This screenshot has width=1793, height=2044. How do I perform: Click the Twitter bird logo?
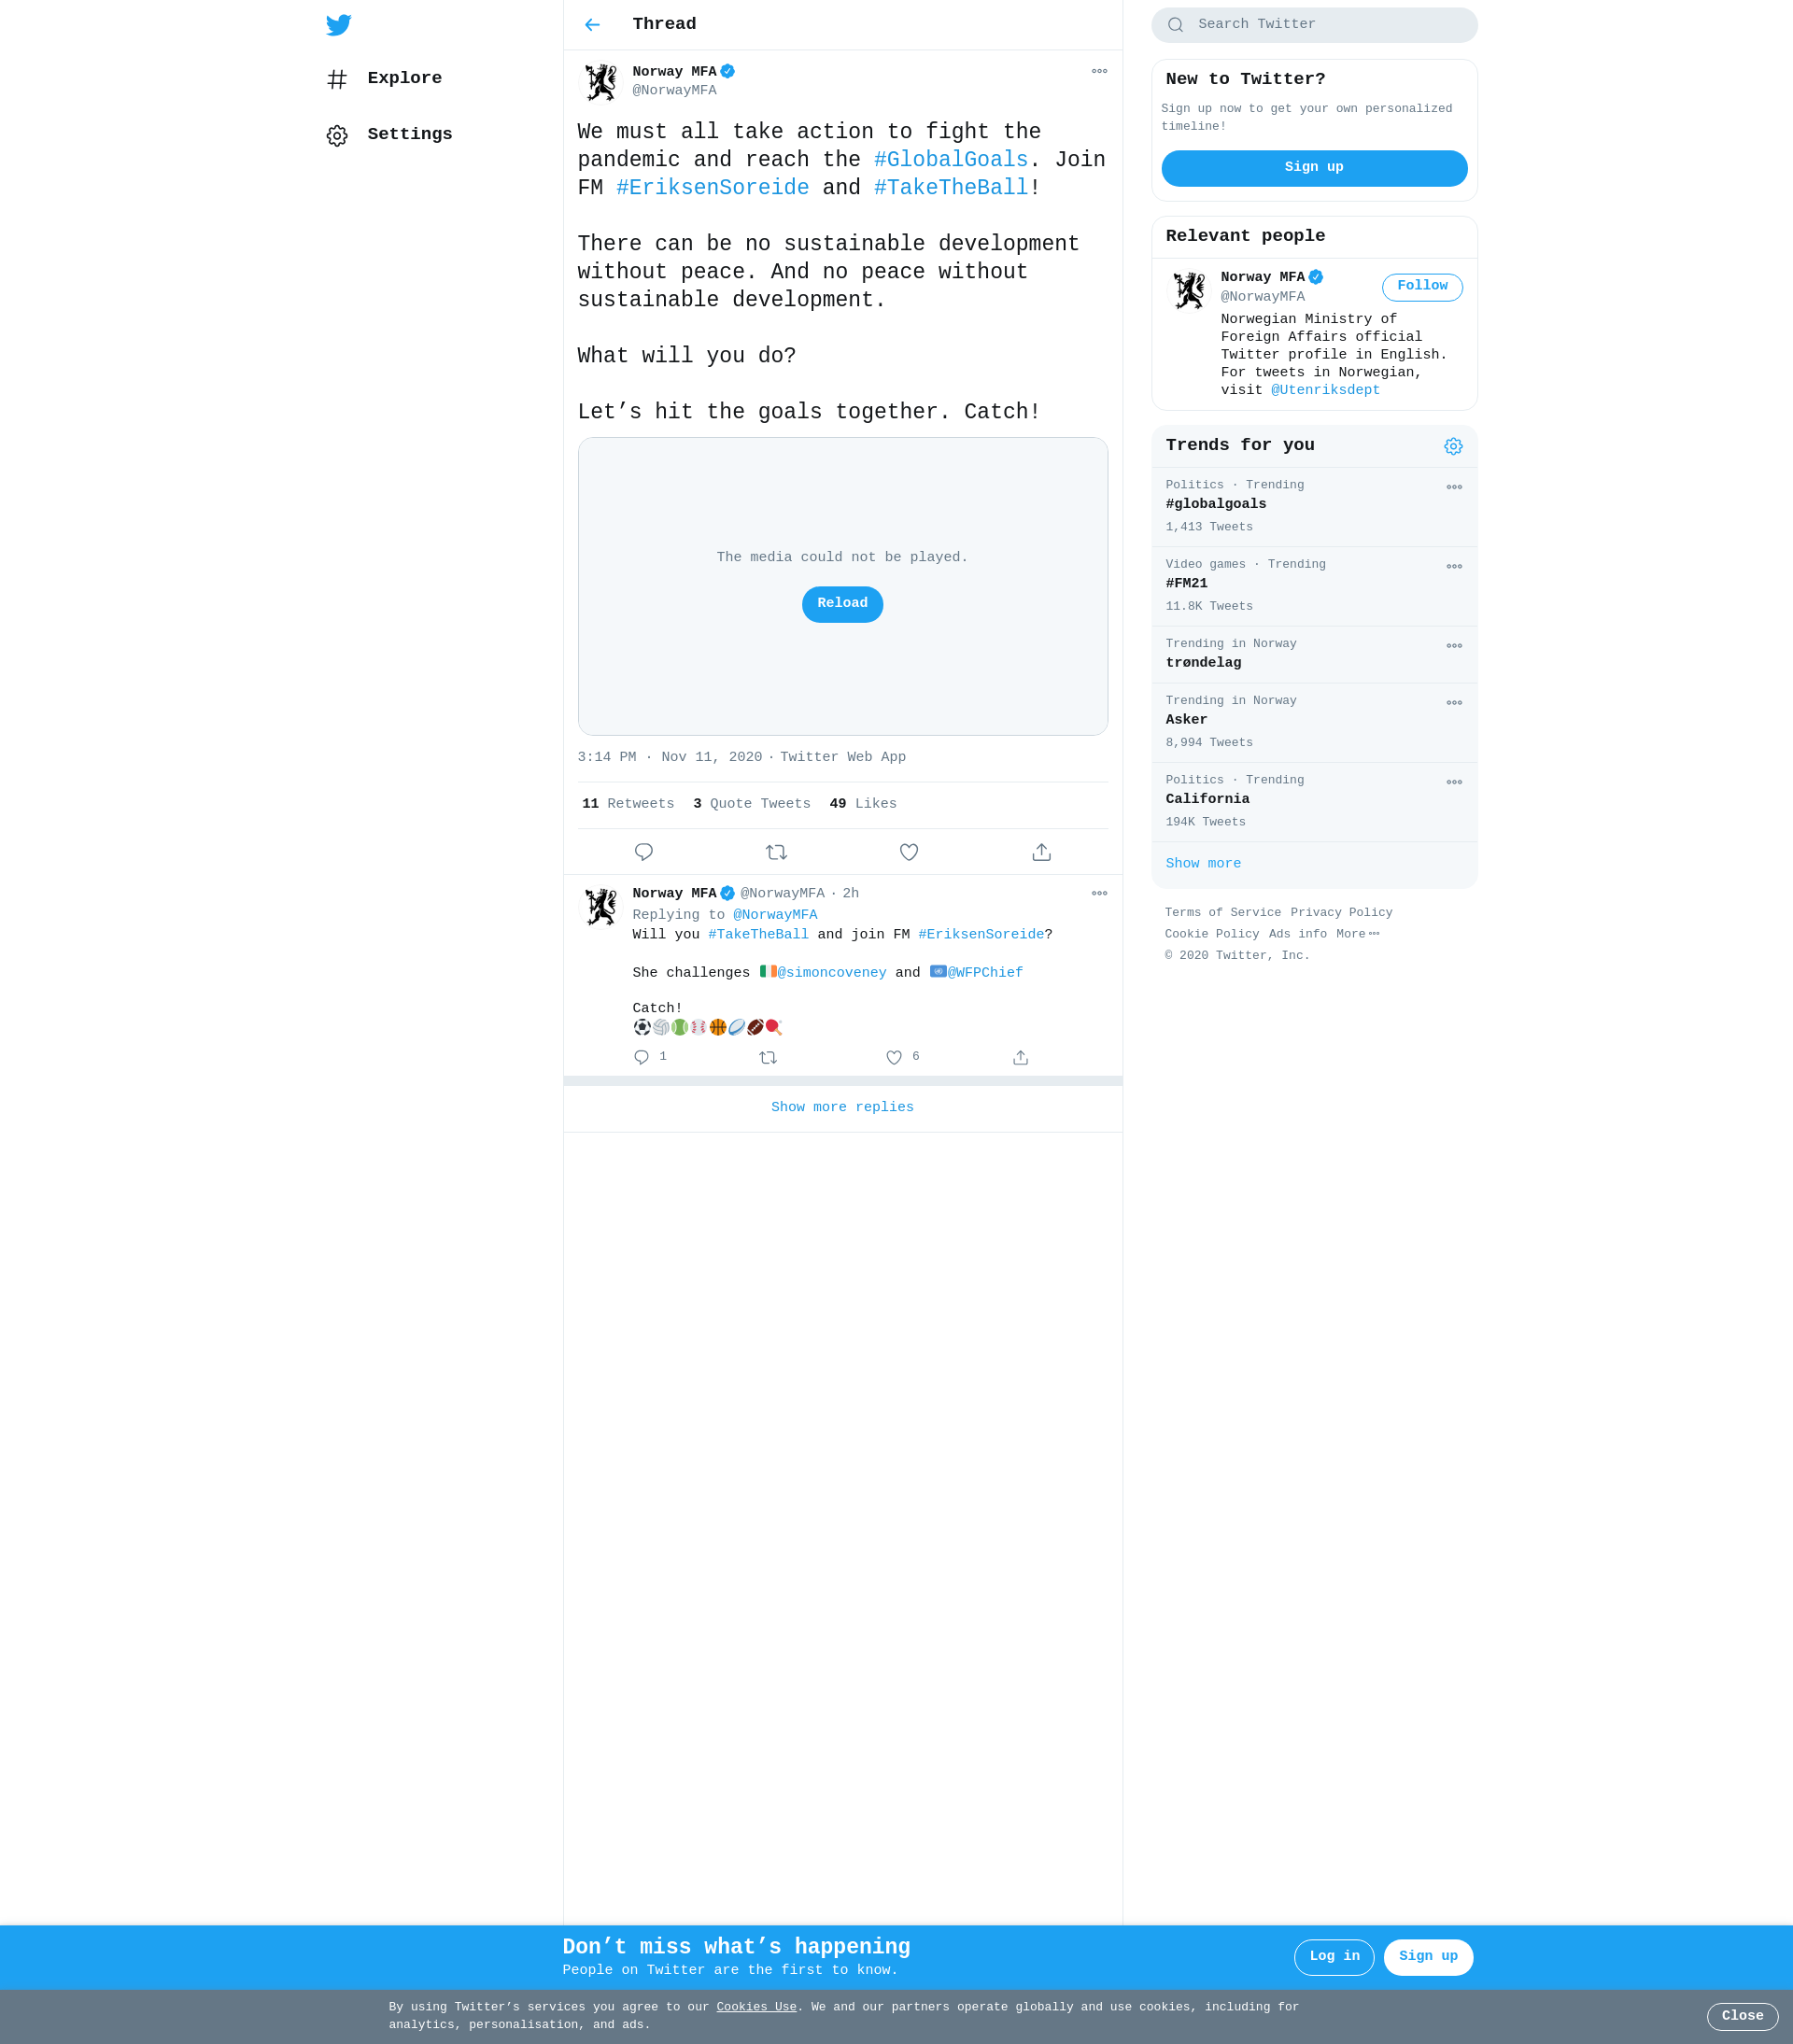point(339,25)
